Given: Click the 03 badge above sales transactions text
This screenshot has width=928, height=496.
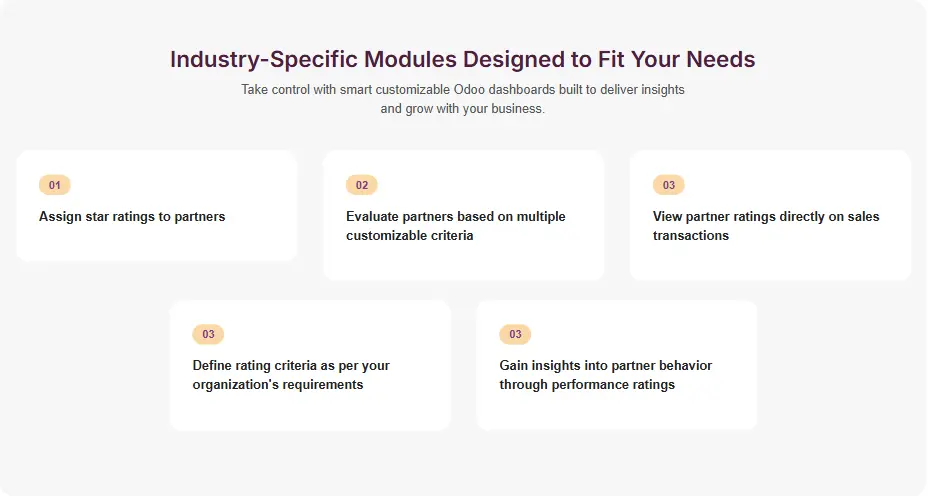Looking at the screenshot, I should 669,185.
